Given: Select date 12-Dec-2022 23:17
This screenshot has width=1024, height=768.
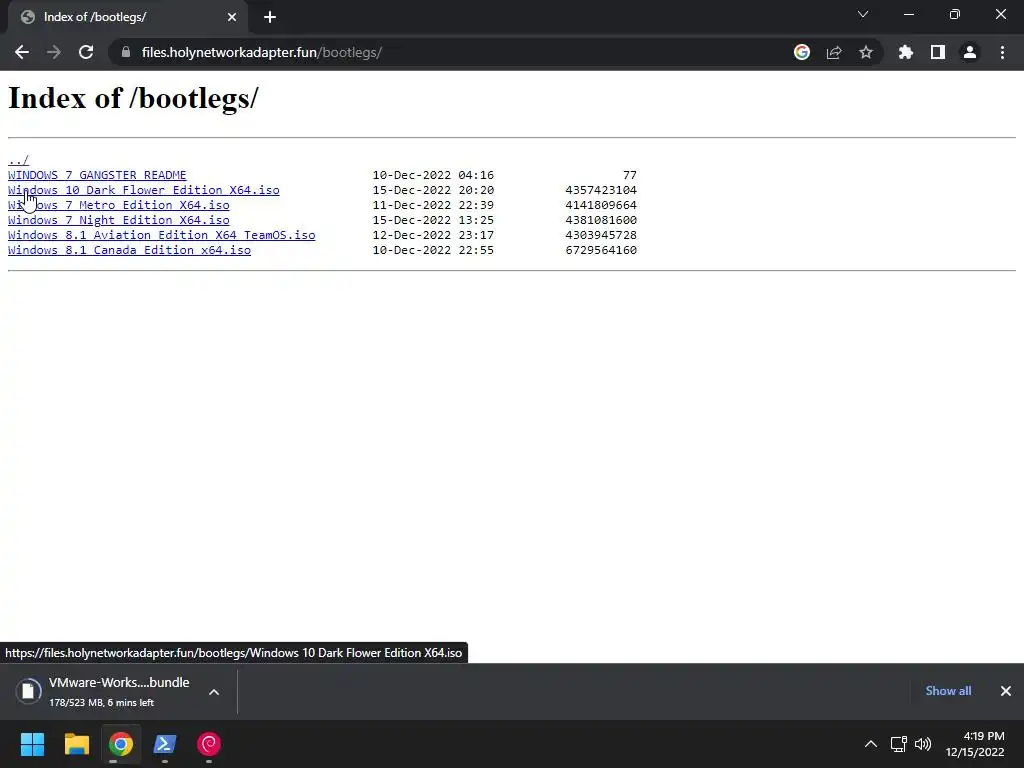Looking at the screenshot, I should click(x=433, y=235).
